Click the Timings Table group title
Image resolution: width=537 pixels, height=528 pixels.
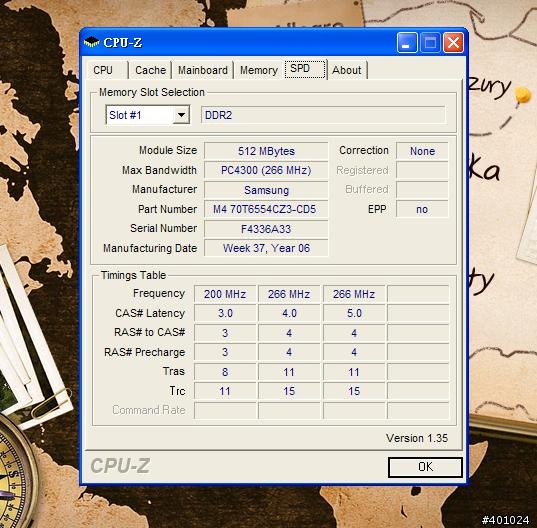(133, 275)
